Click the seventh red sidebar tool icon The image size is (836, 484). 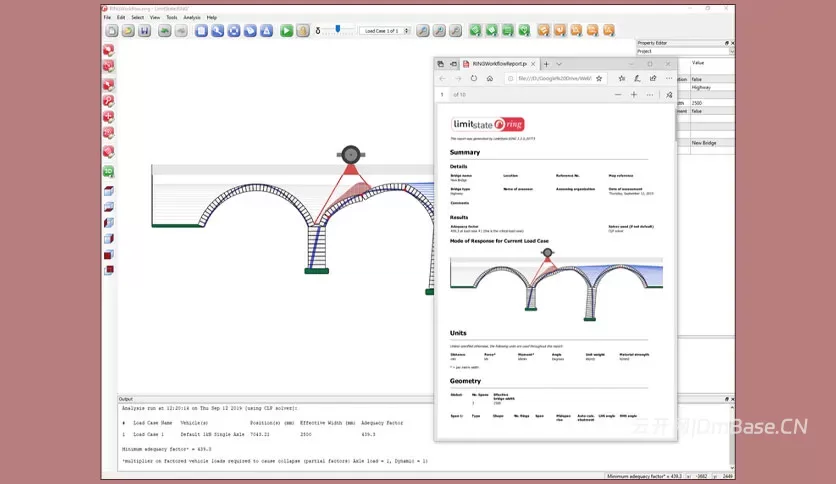point(109,152)
